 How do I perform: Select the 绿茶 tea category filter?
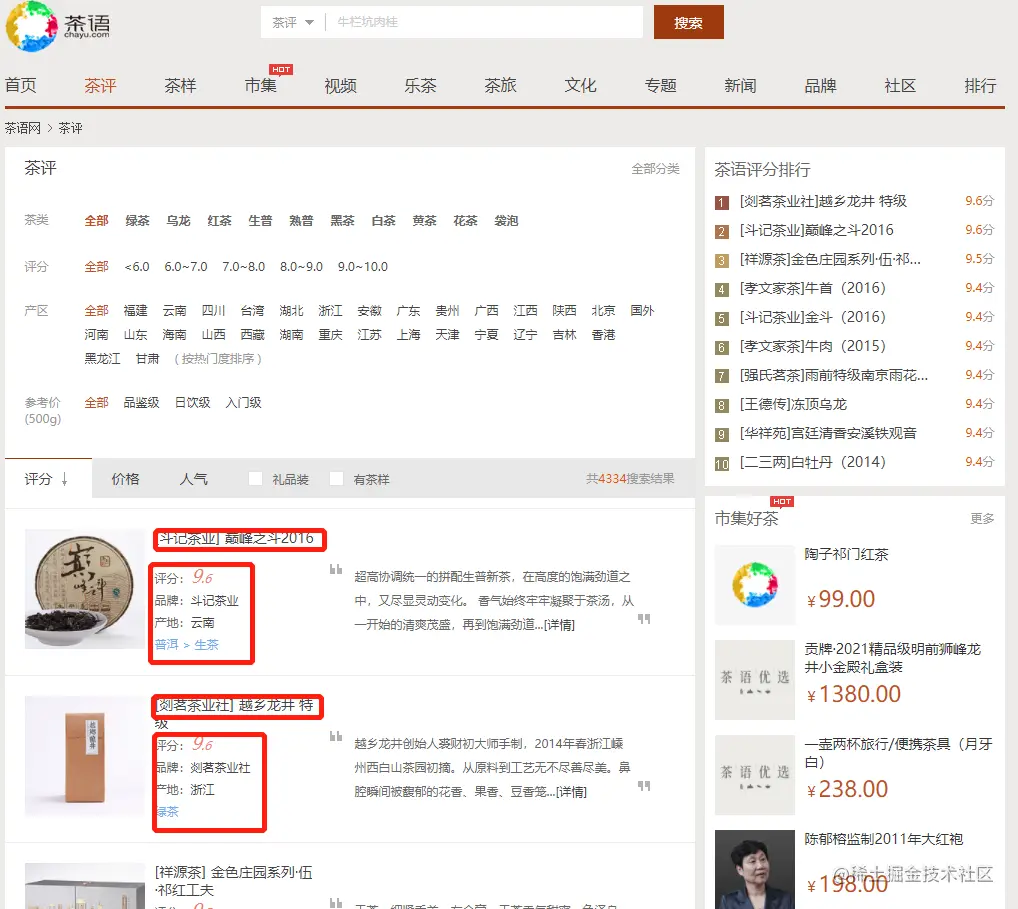(x=137, y=221)
